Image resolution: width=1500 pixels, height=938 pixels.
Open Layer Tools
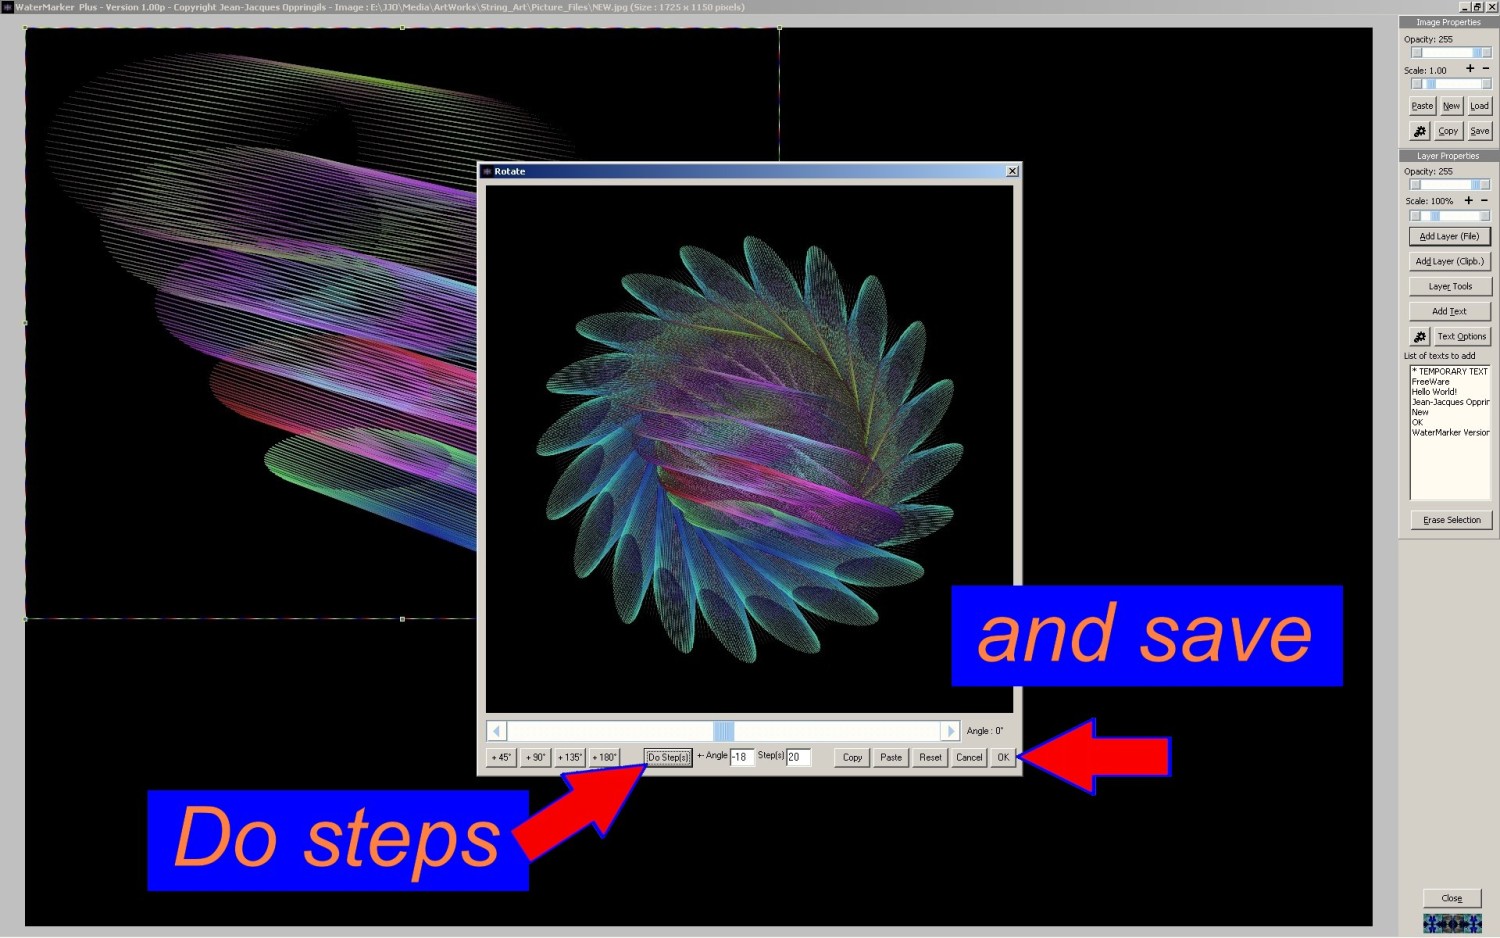1449,287
